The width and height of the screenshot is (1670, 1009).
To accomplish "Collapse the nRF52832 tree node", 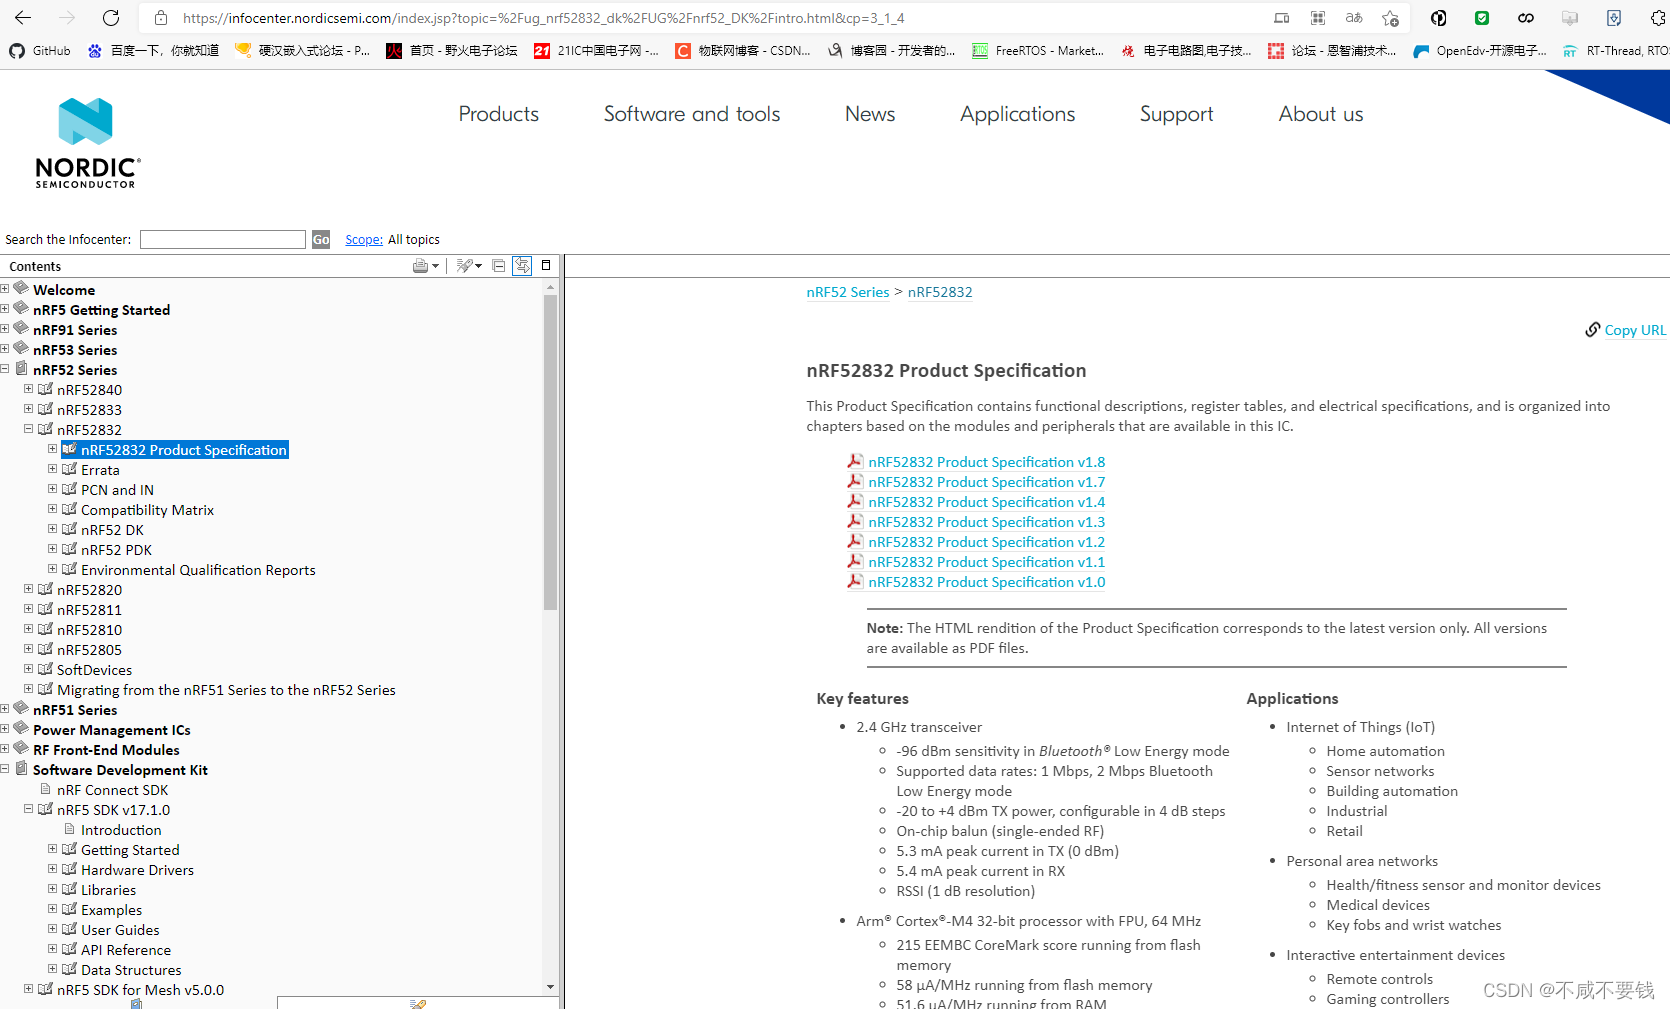I will click(x=29, y=429).
